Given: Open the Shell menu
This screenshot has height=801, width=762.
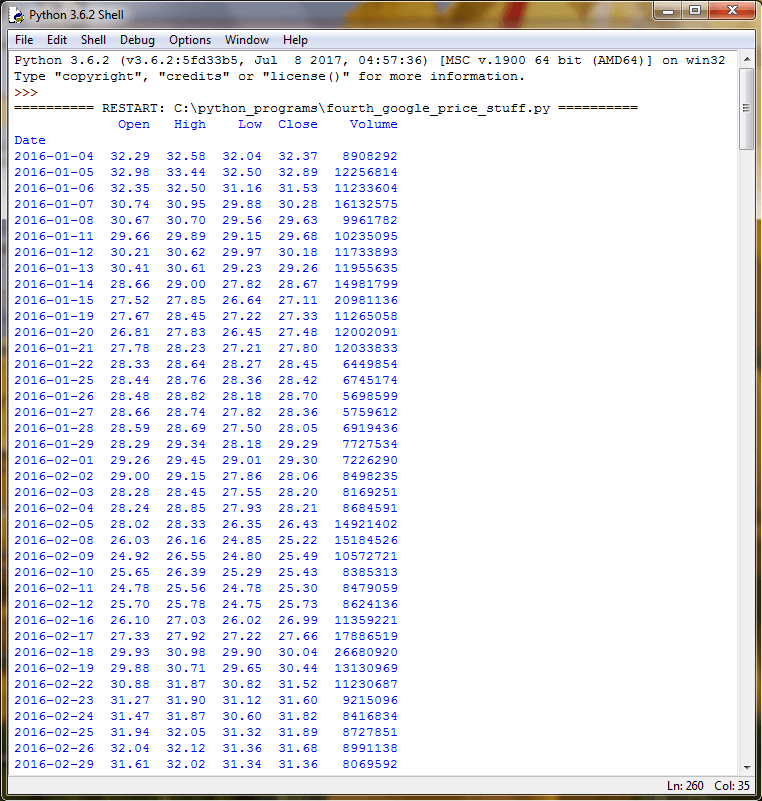Looking at the screenshot, I should coord(93,40).
